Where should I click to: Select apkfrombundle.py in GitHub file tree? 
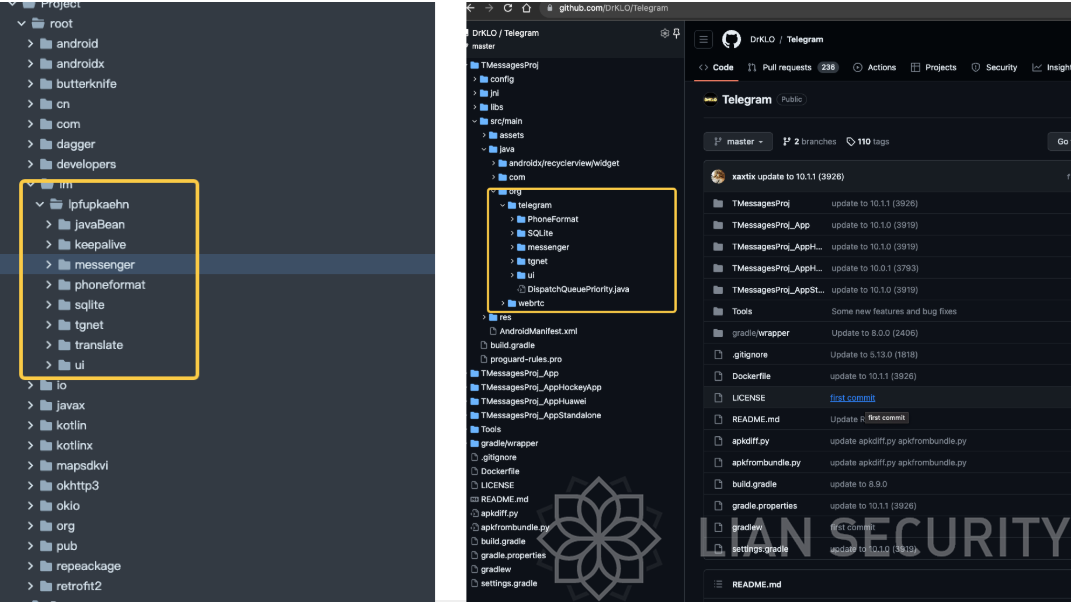pos(515,527)
